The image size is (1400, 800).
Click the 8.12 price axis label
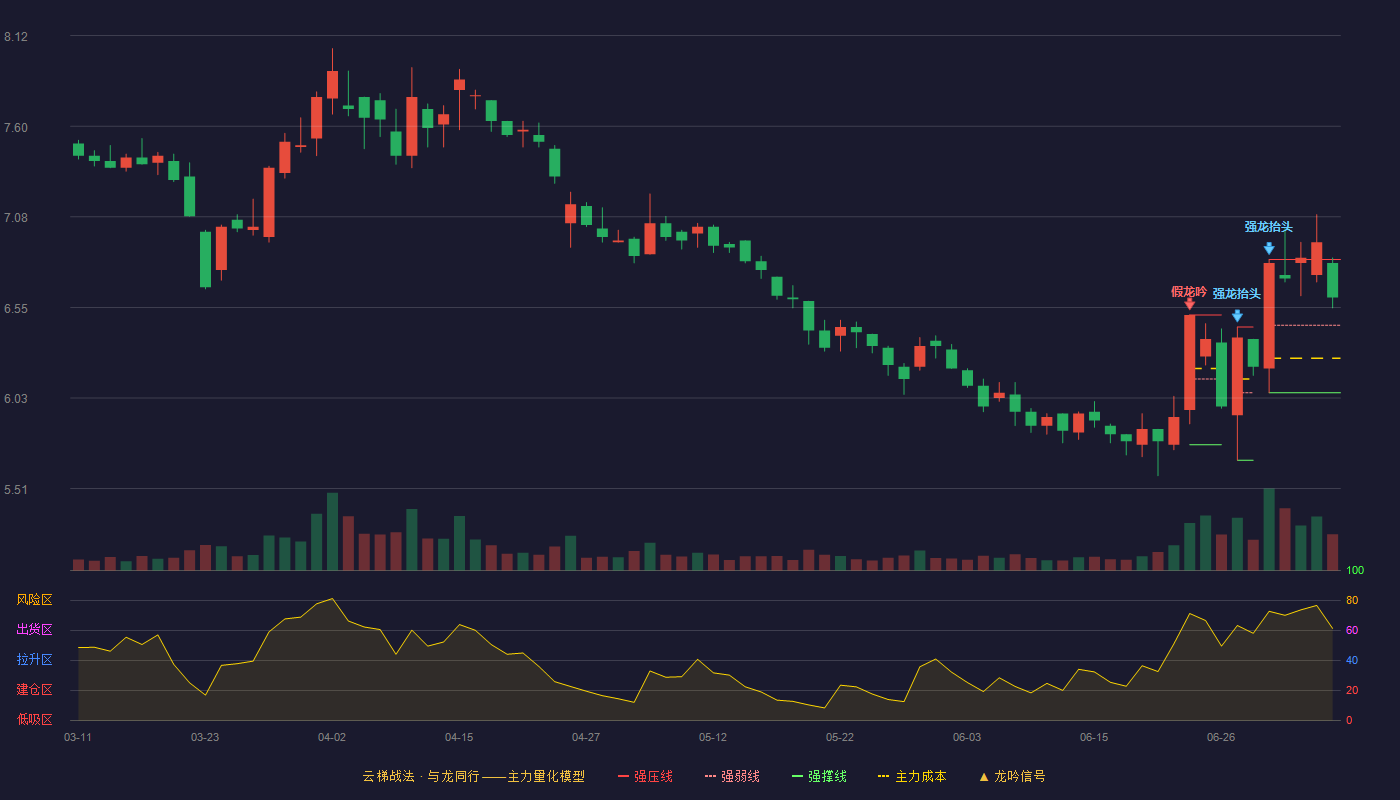[x=16, y=37]
